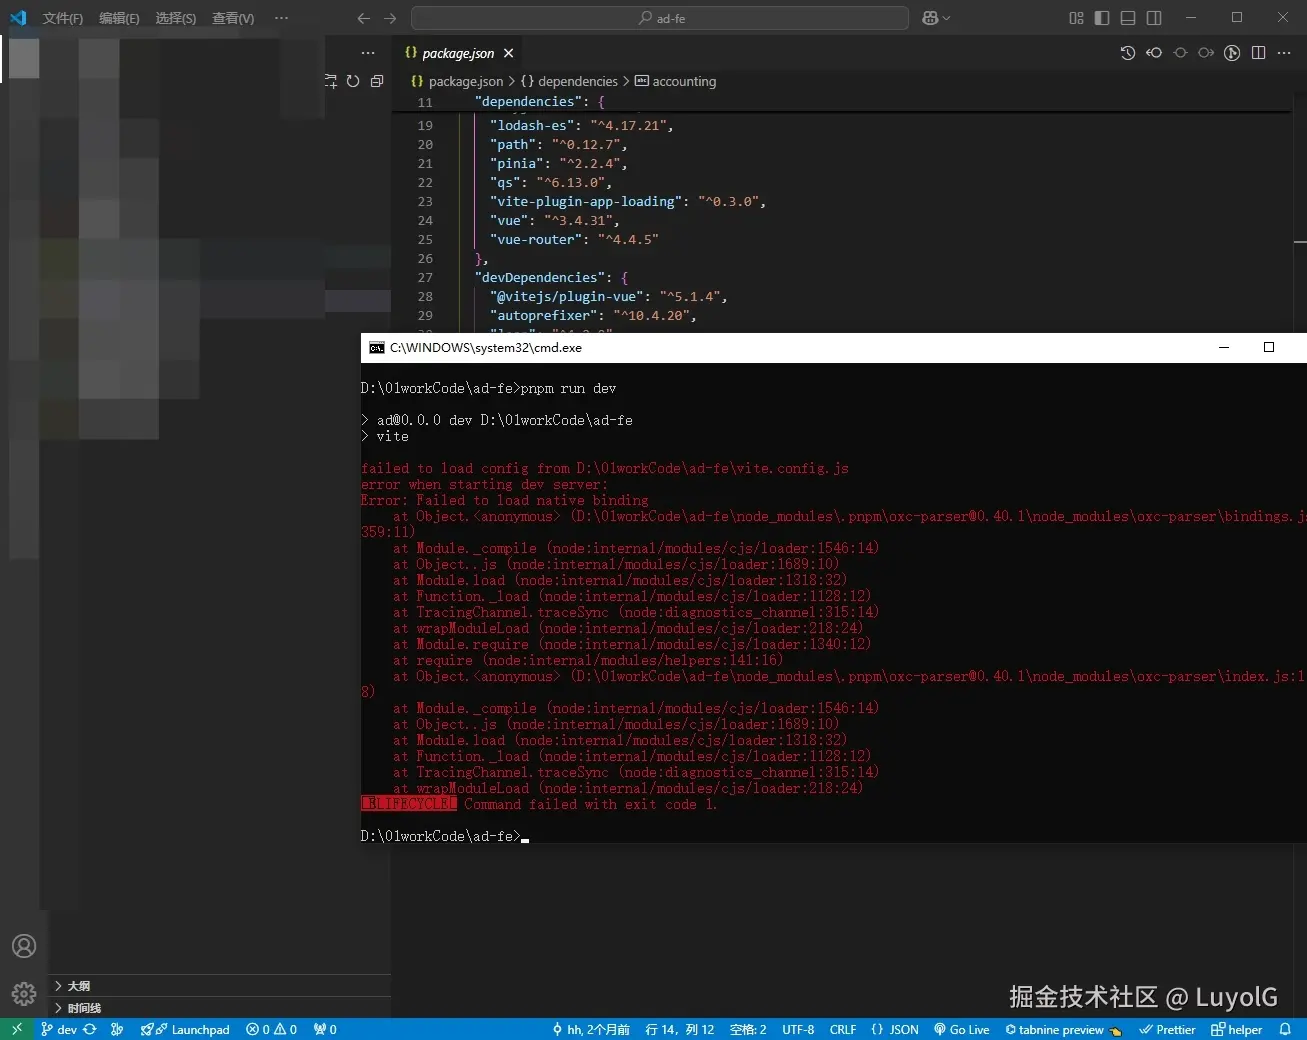The image size is (1307, 1040).
Task: Open the 编辑(E) menu
Action: (x=119, y=18)
